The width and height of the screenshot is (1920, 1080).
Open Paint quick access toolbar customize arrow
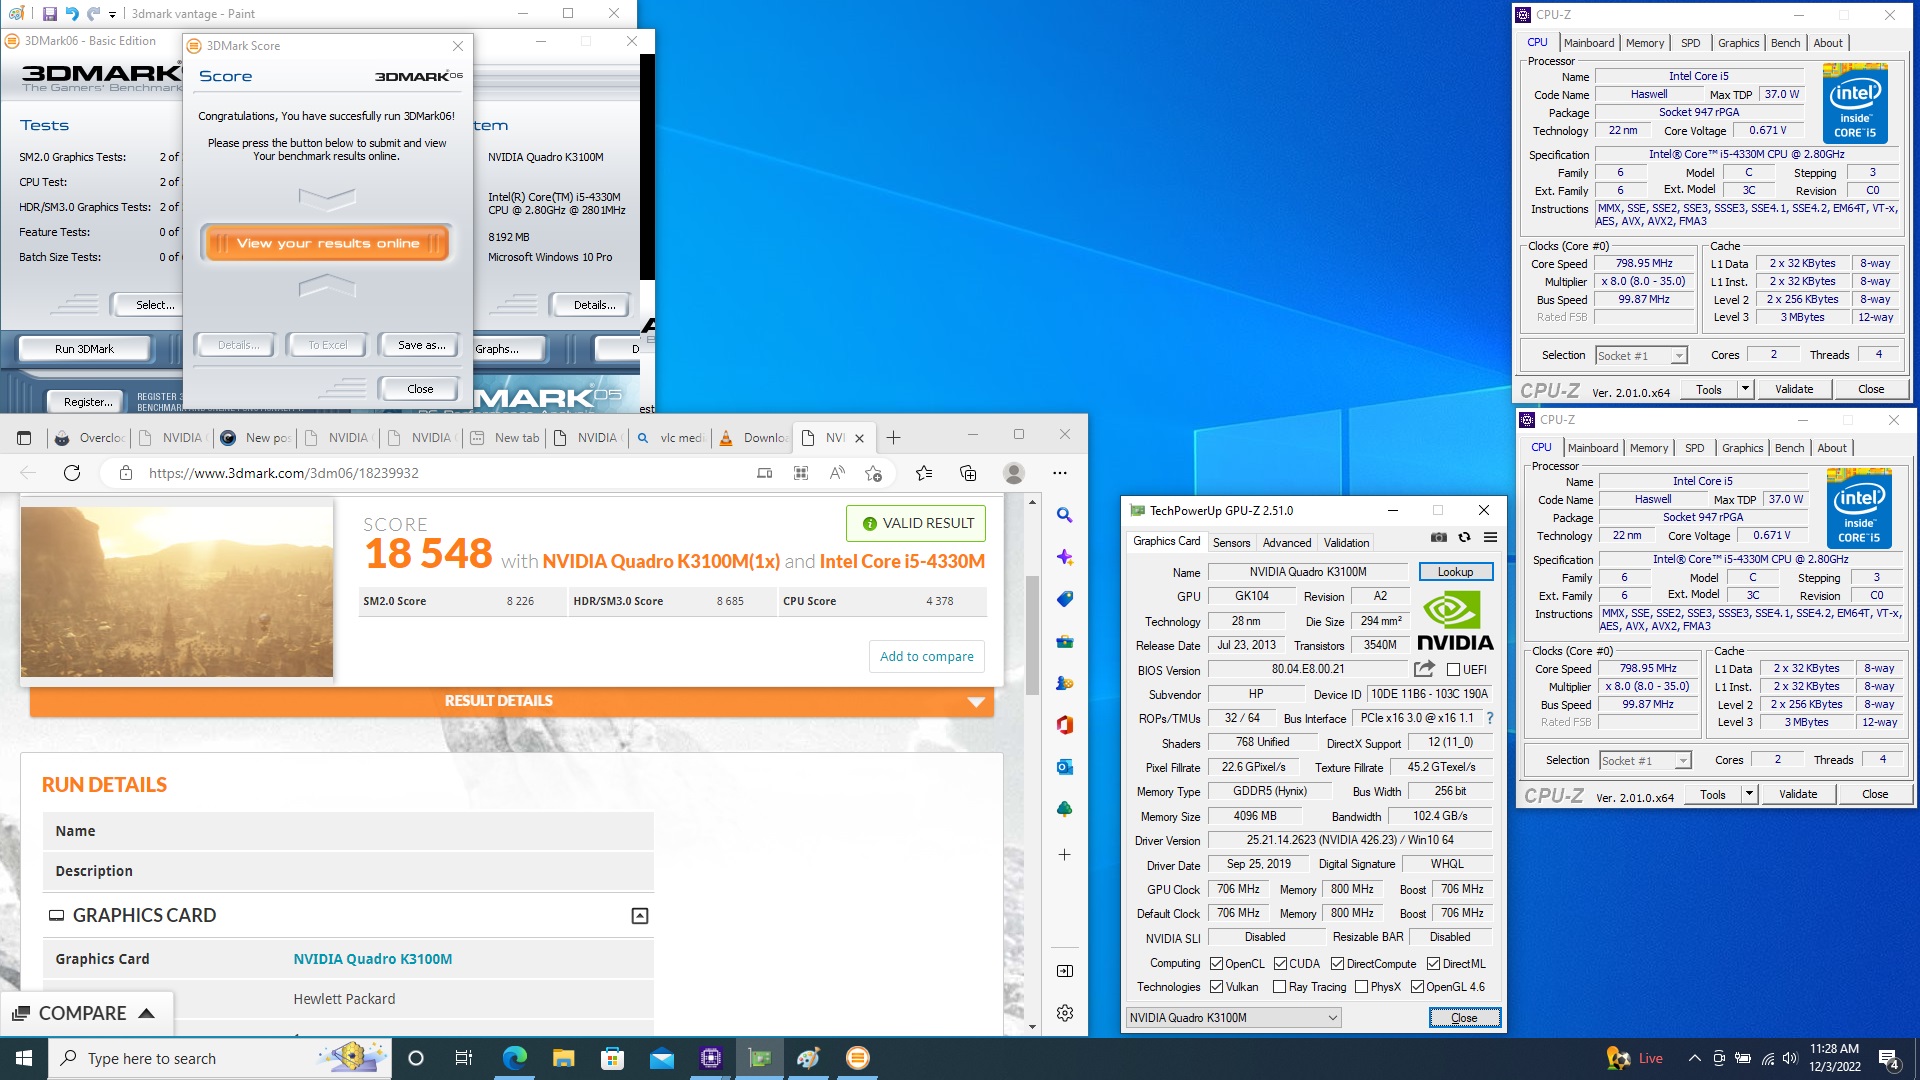(112, 14)
